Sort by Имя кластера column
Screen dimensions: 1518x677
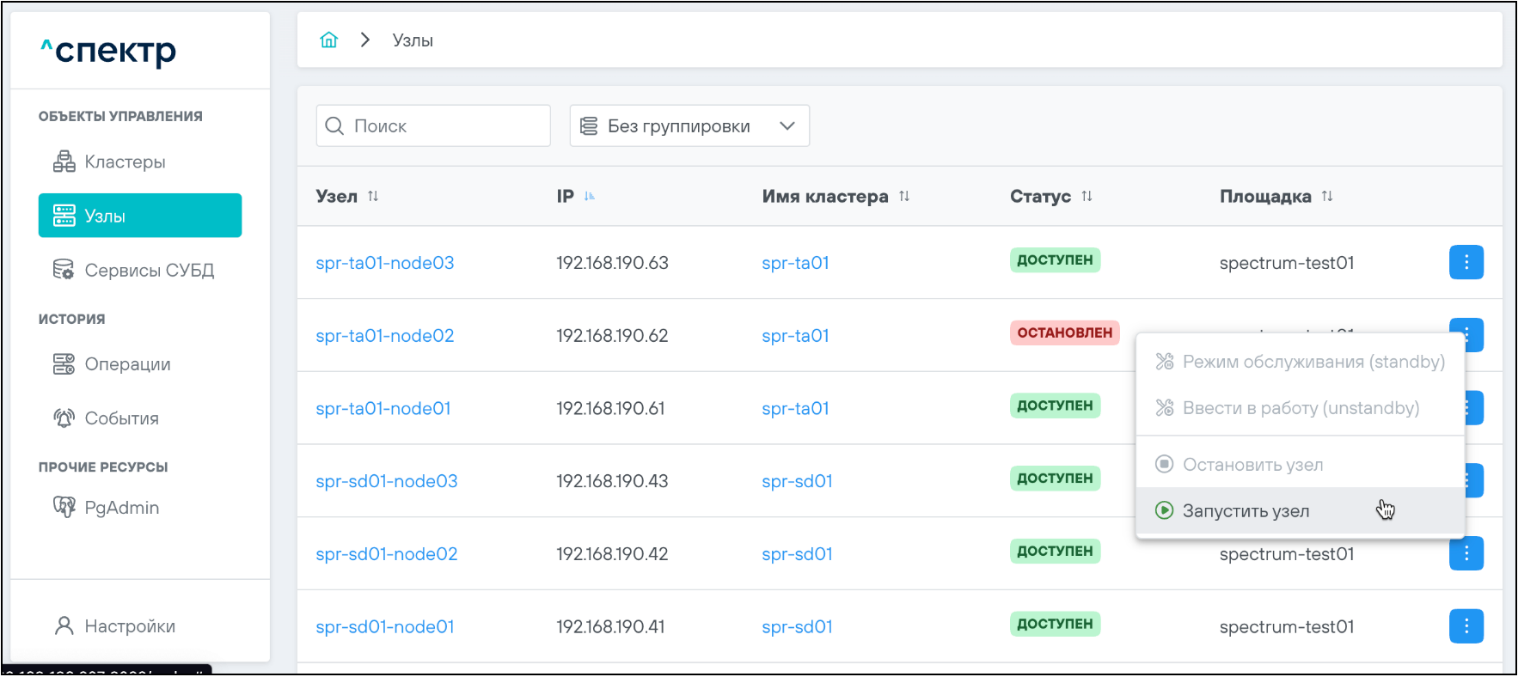tap(904, 197)
